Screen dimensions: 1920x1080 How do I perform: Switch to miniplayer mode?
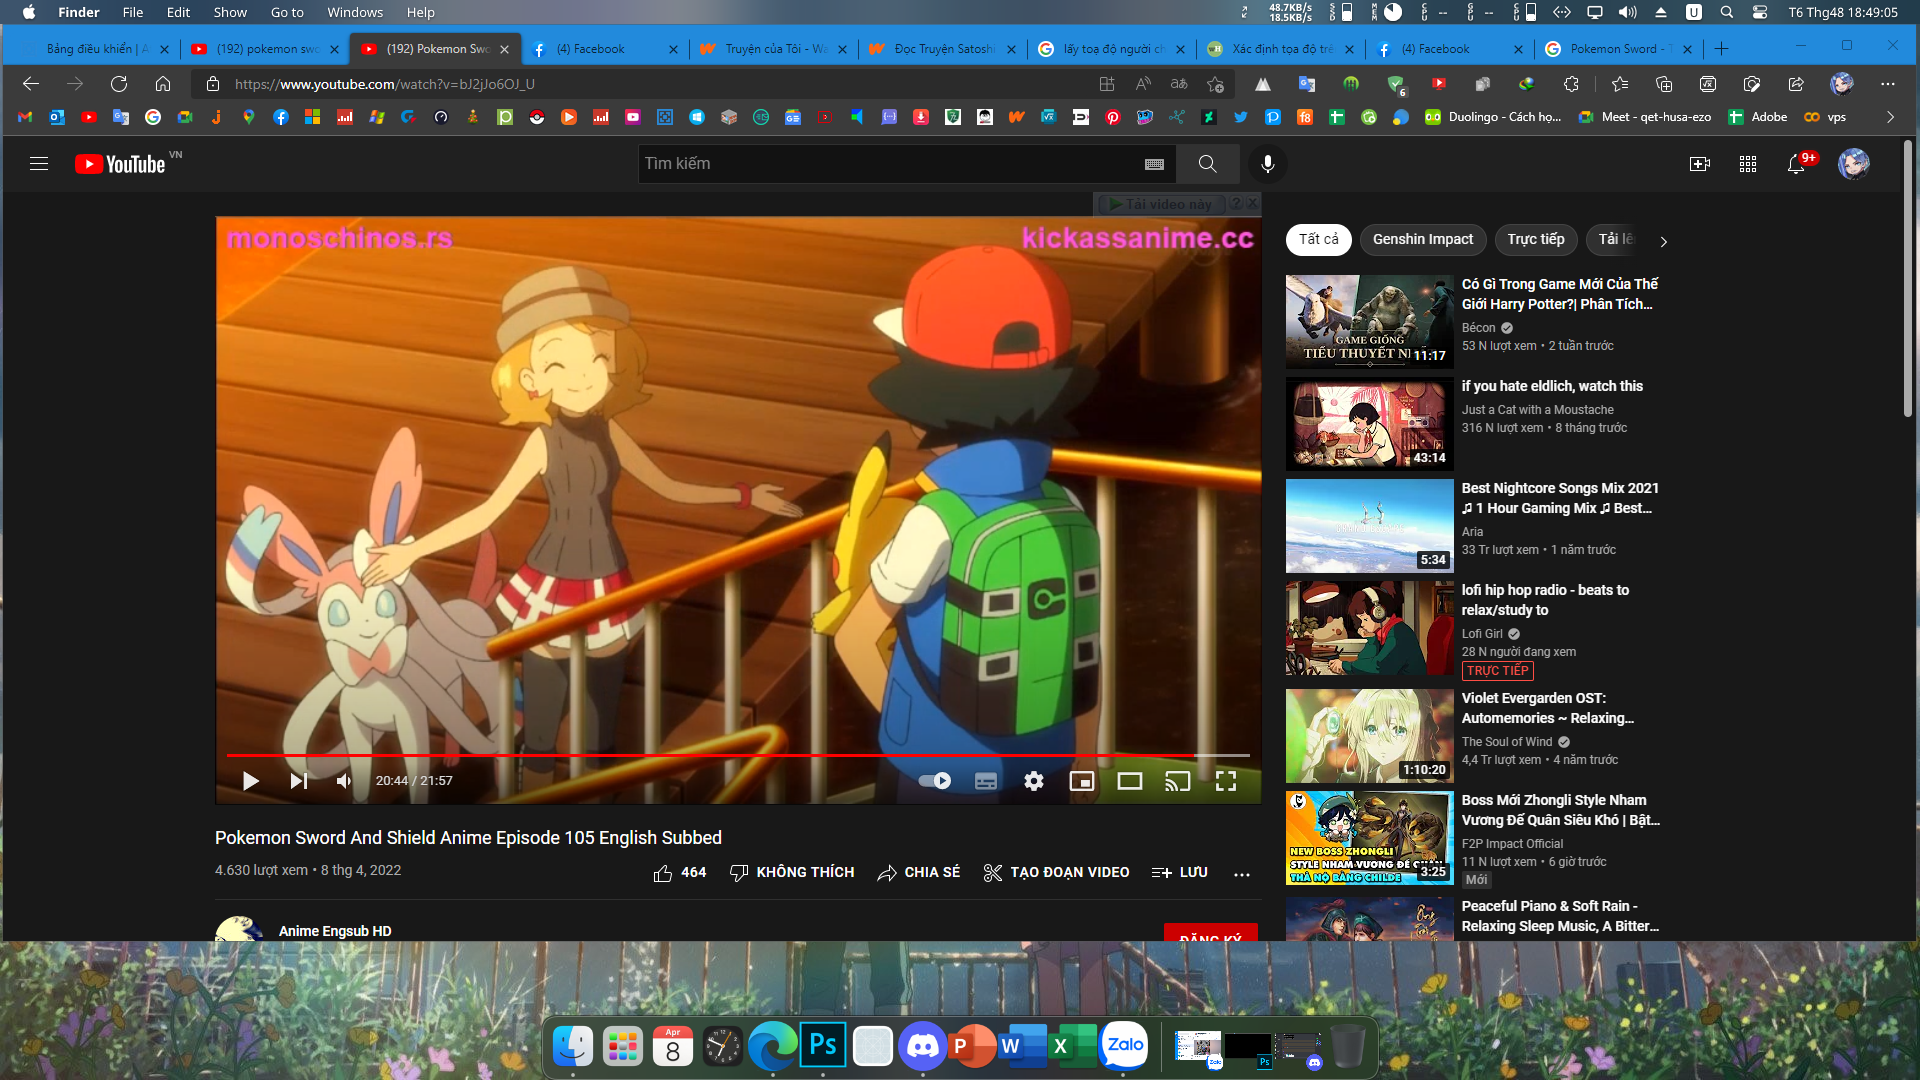pos(1082,781)
